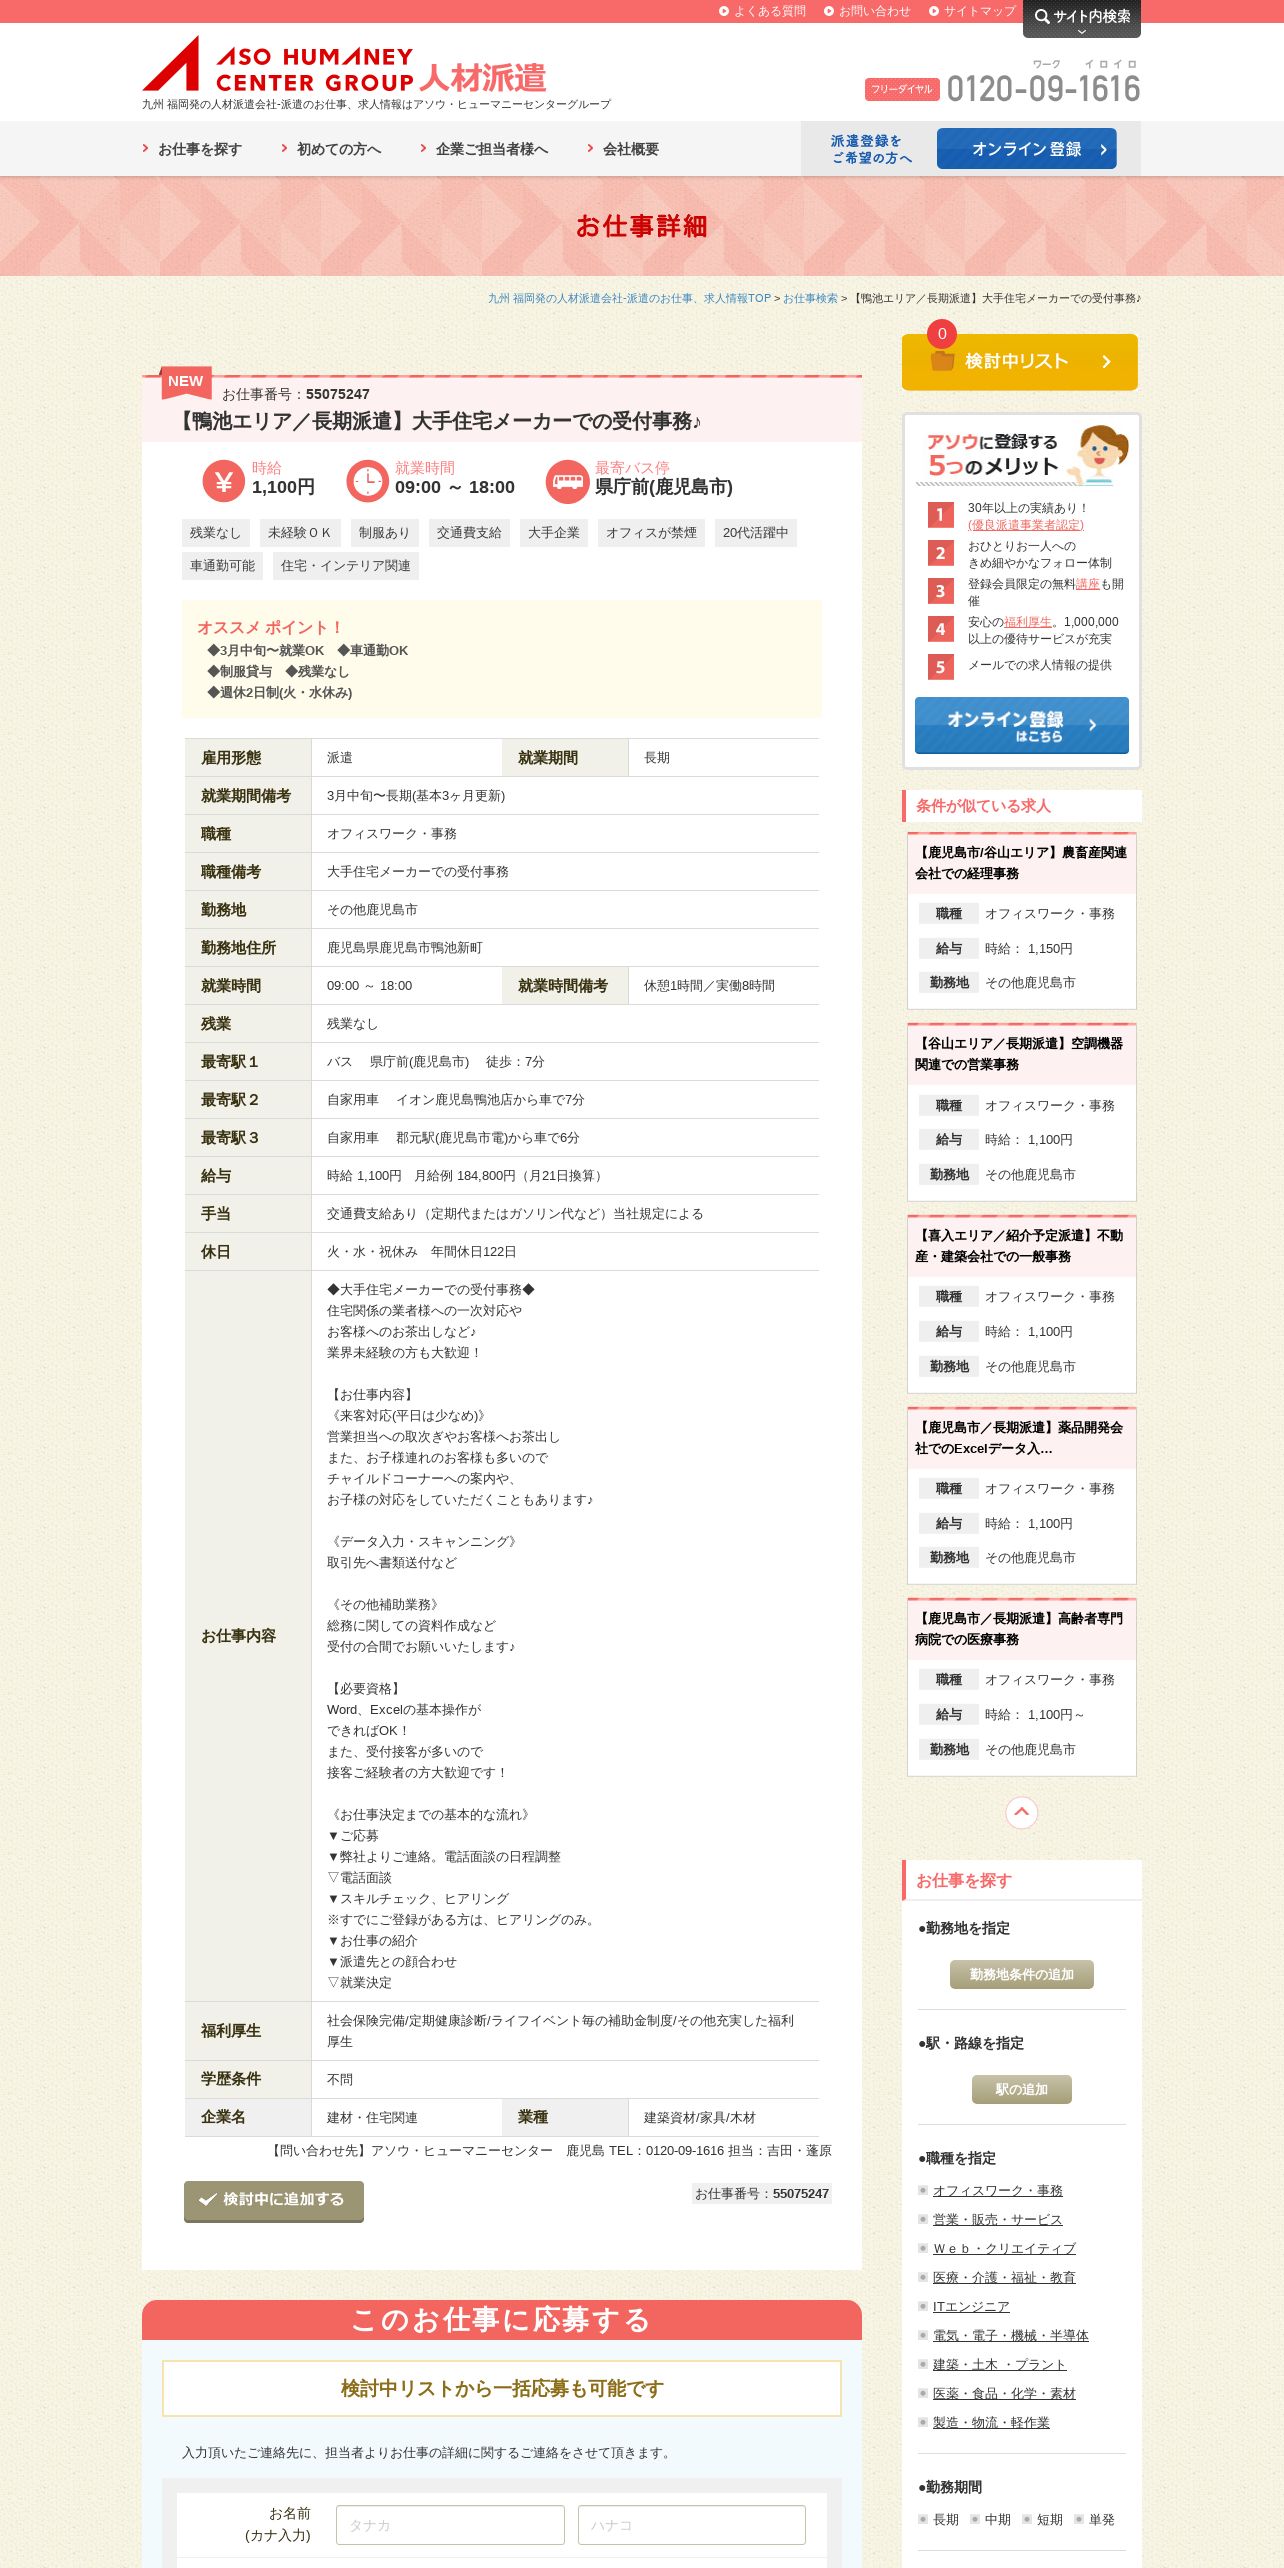This screenshot has width=1284, height=2568.
Task: Open 福利厚生 link in merits
Action: point(1028,622)
